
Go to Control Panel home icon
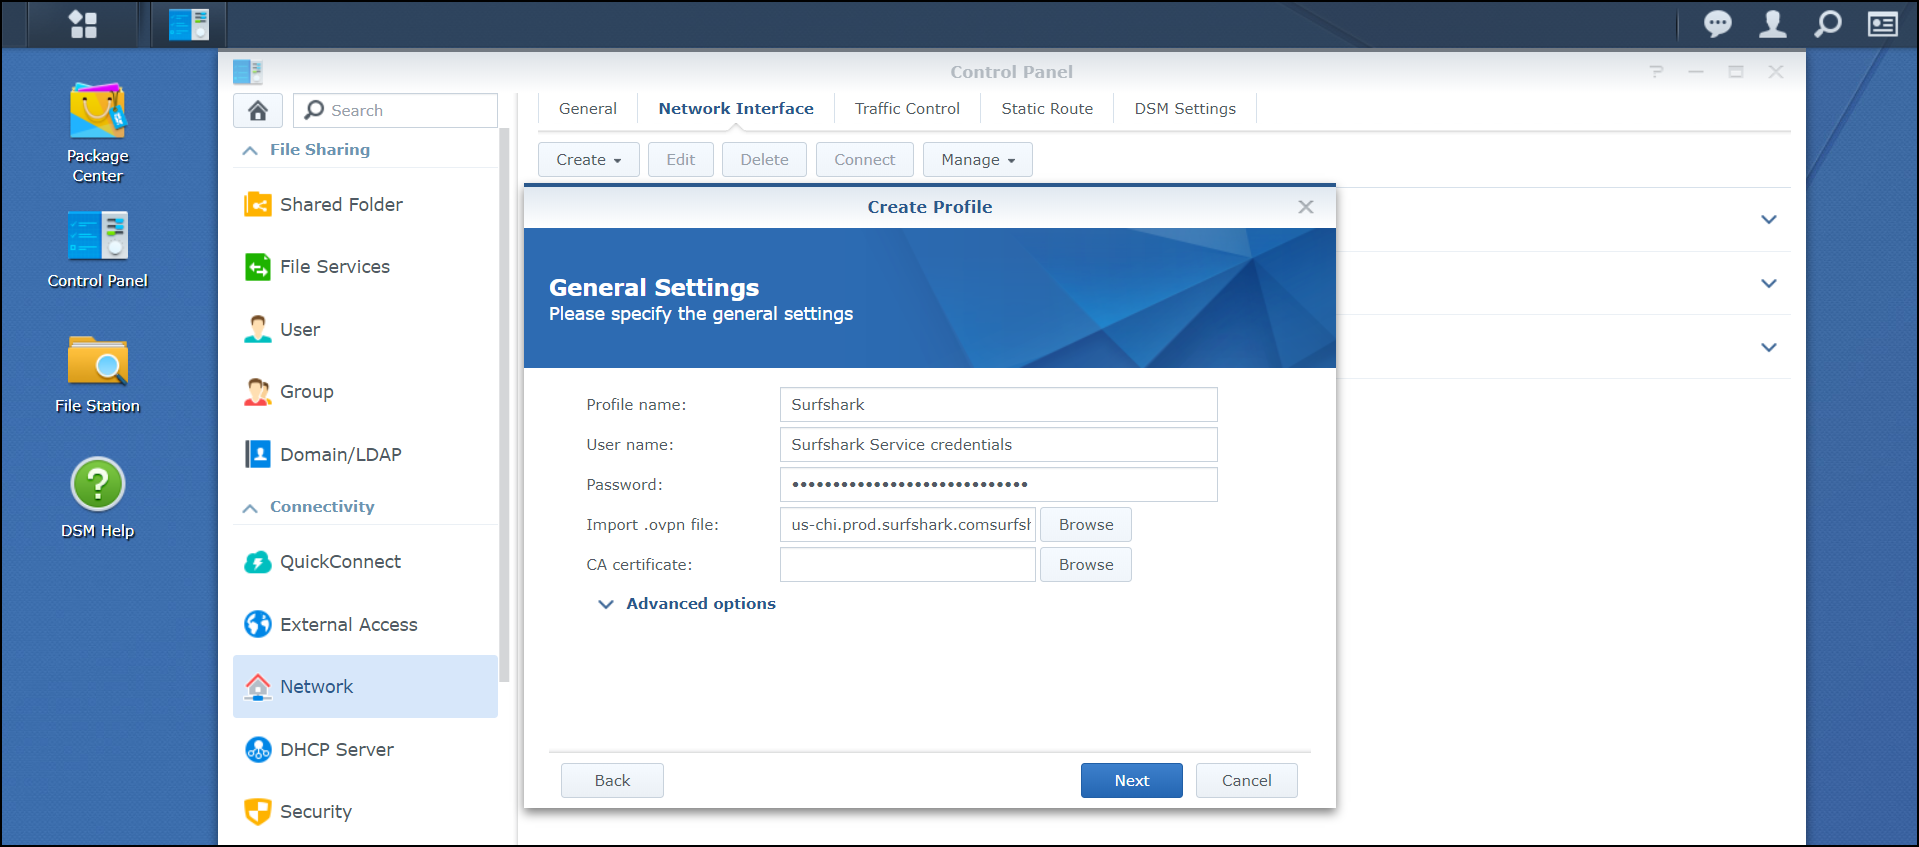[258, 110]
